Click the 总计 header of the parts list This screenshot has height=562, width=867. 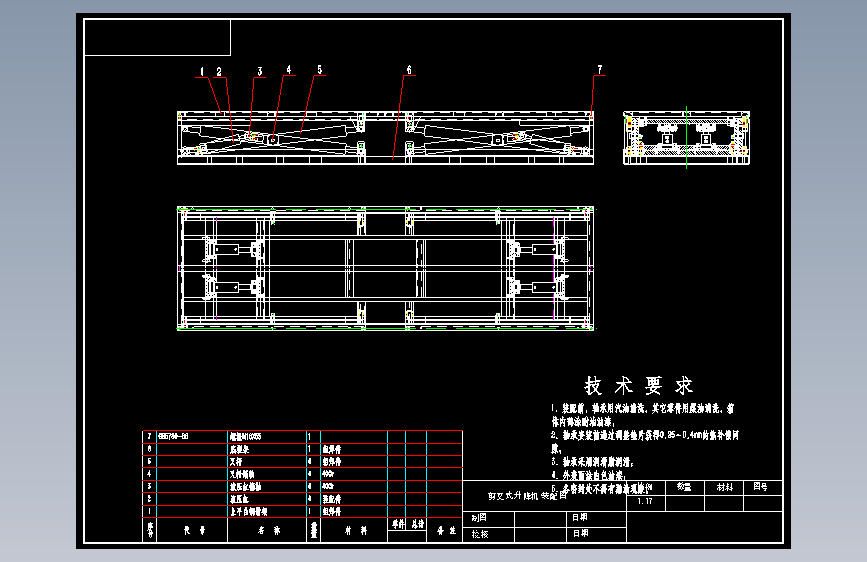pos(417,524)
